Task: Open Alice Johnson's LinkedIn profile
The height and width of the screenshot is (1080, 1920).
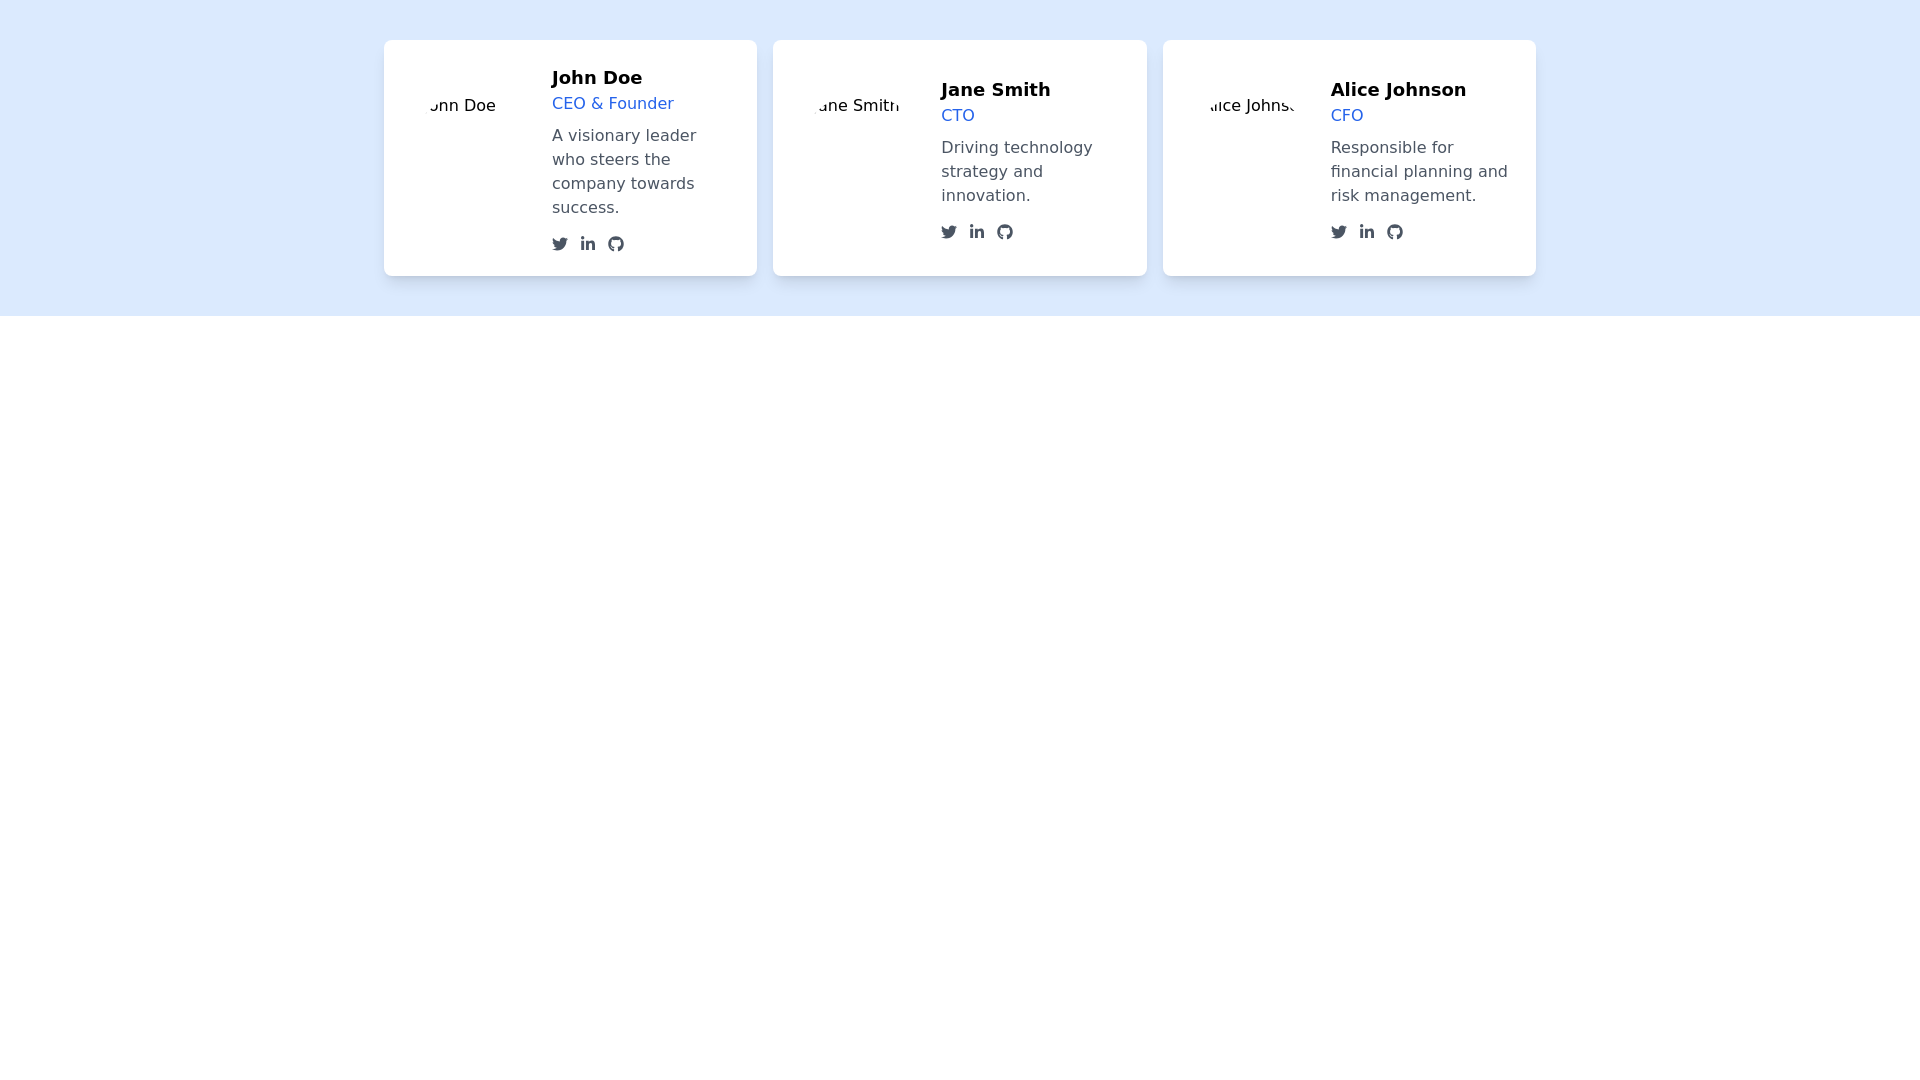Action: click(x=1367, y=231)
